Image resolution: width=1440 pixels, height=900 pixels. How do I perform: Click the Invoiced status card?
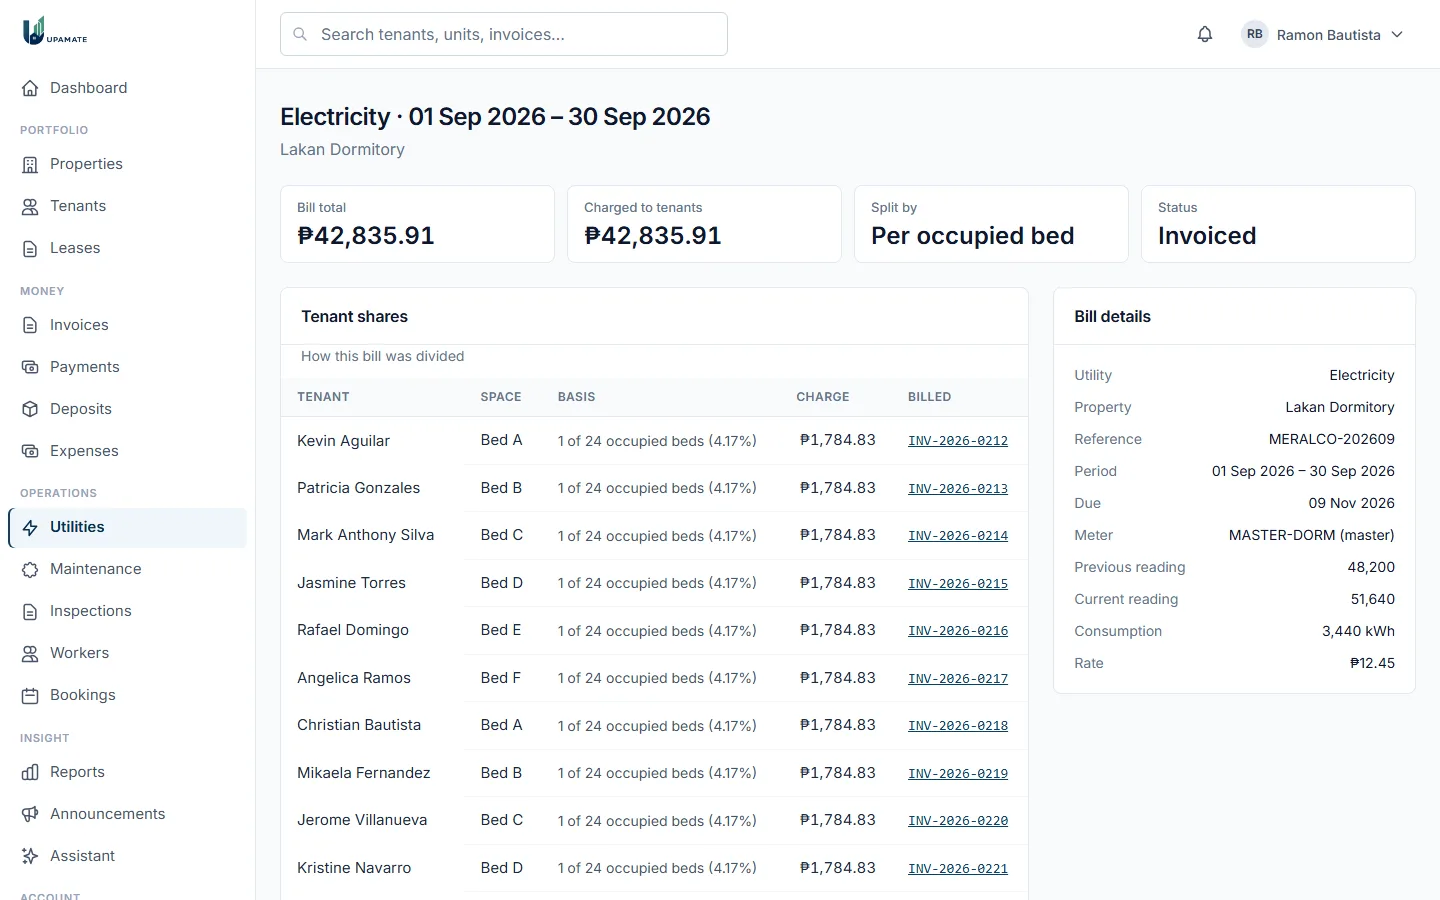1278,224
